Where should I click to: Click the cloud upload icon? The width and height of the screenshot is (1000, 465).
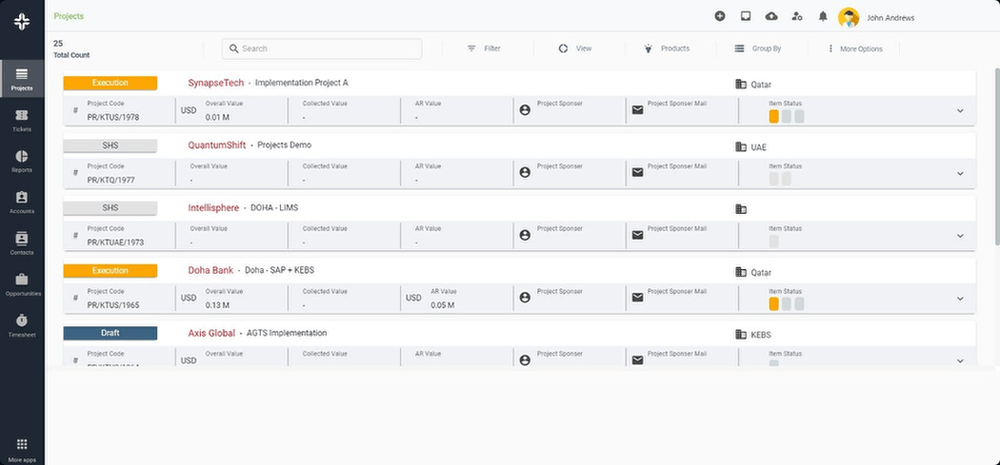(x=771, y=16)
